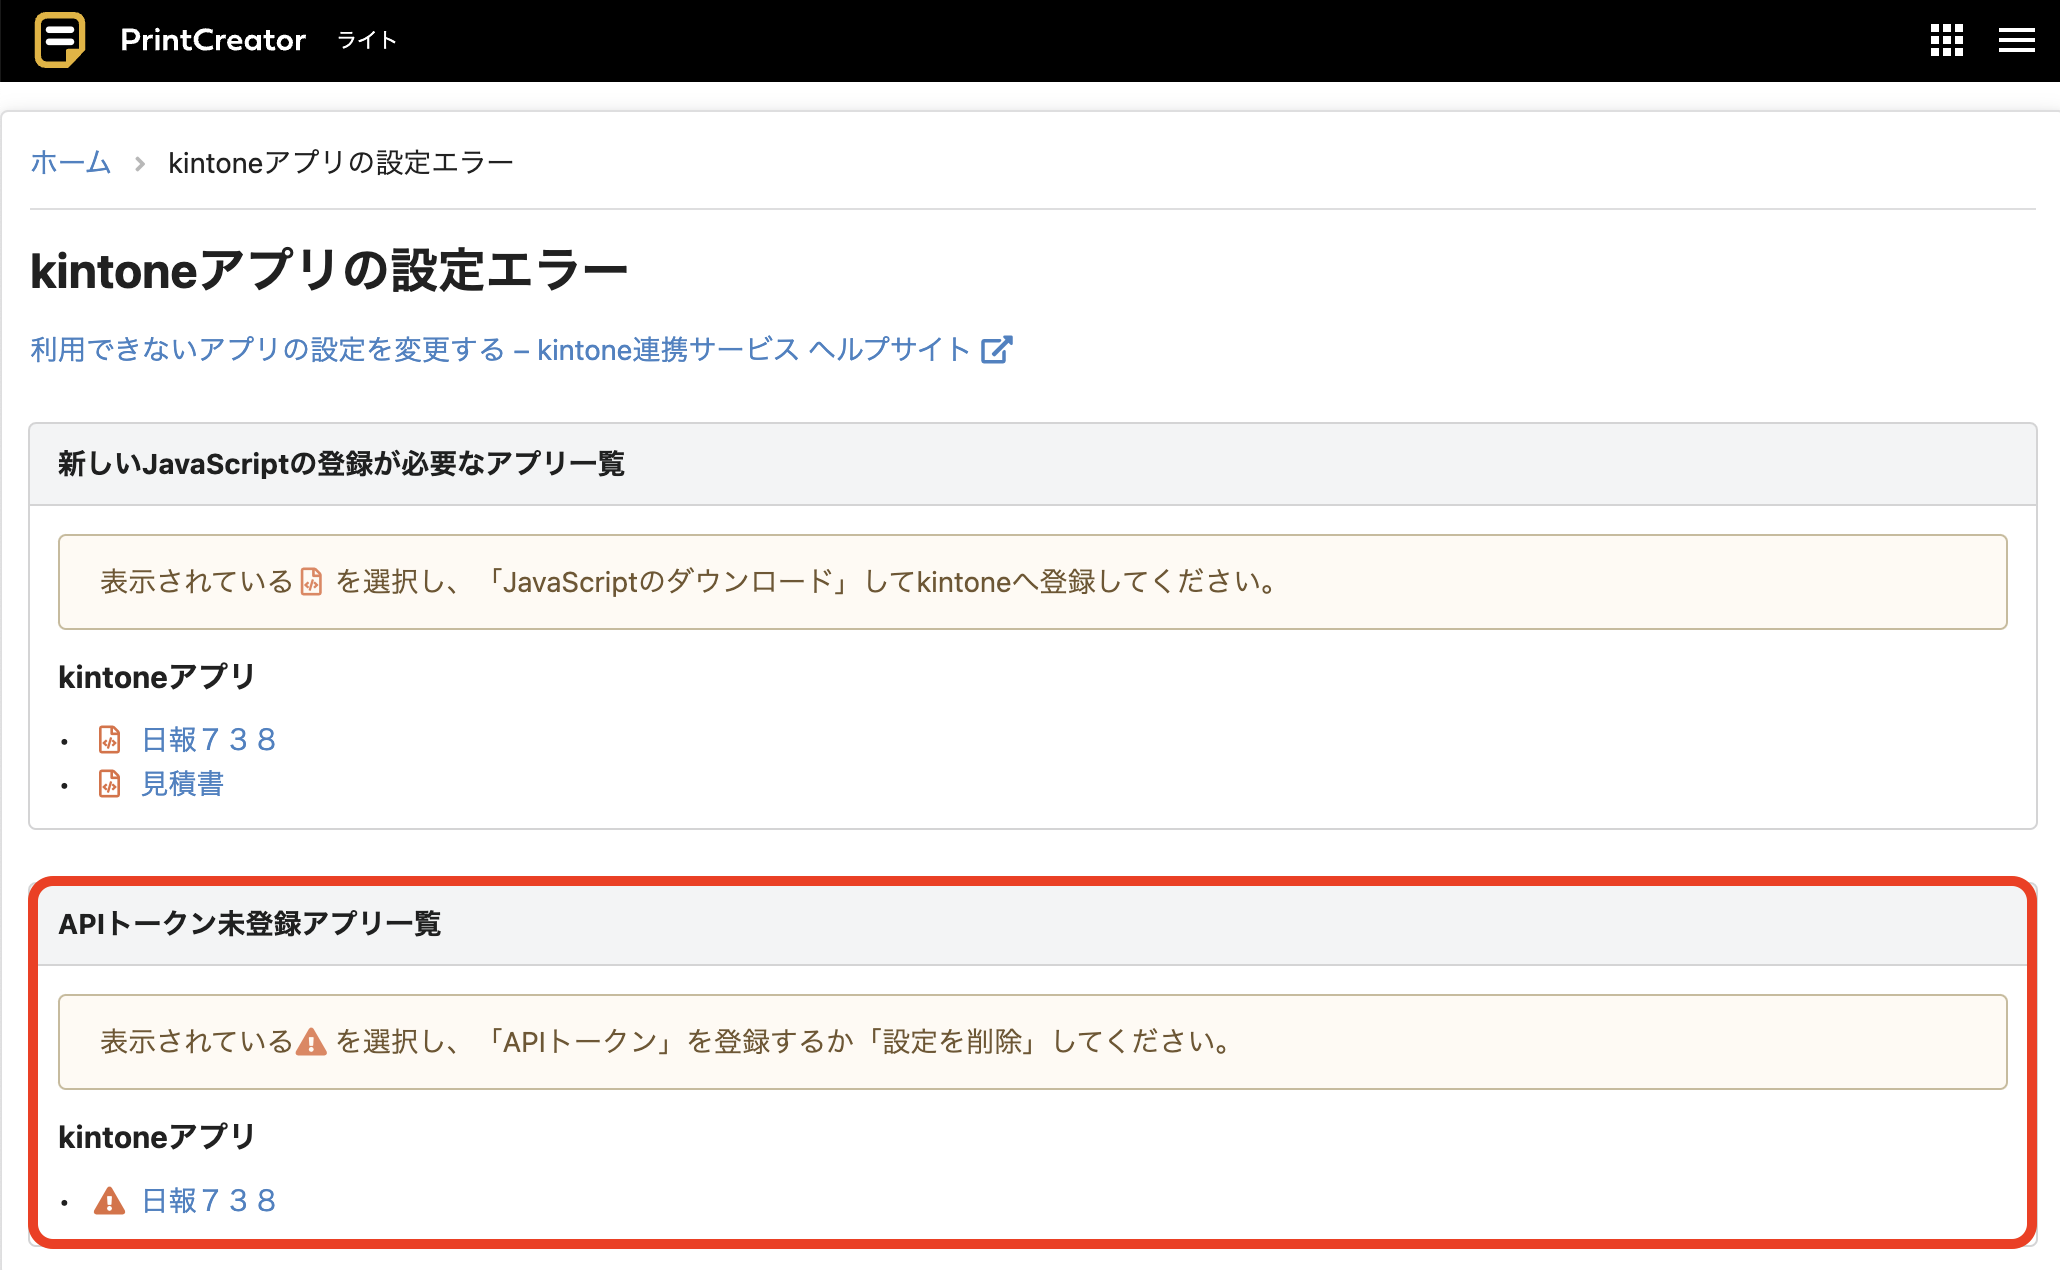Click the APIトークン registration instruction notice

[x=1032, y=1042]
